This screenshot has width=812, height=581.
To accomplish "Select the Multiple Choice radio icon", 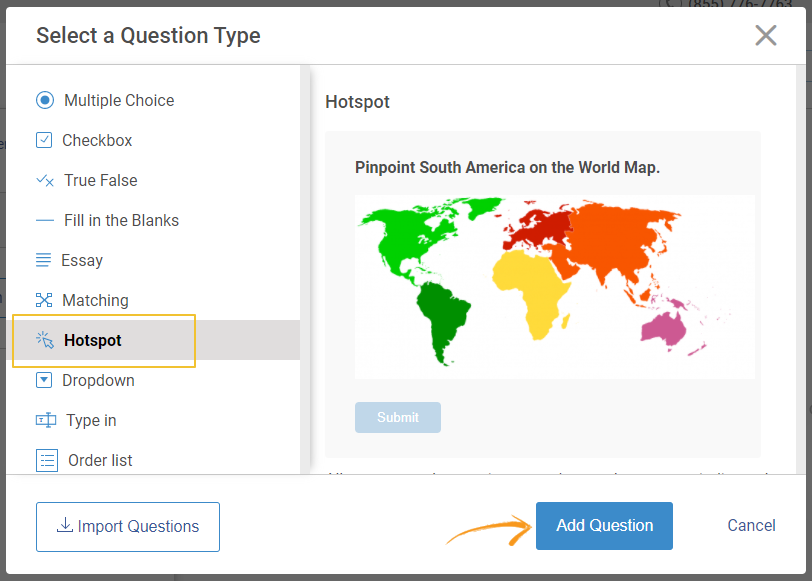I will (44, 100).
